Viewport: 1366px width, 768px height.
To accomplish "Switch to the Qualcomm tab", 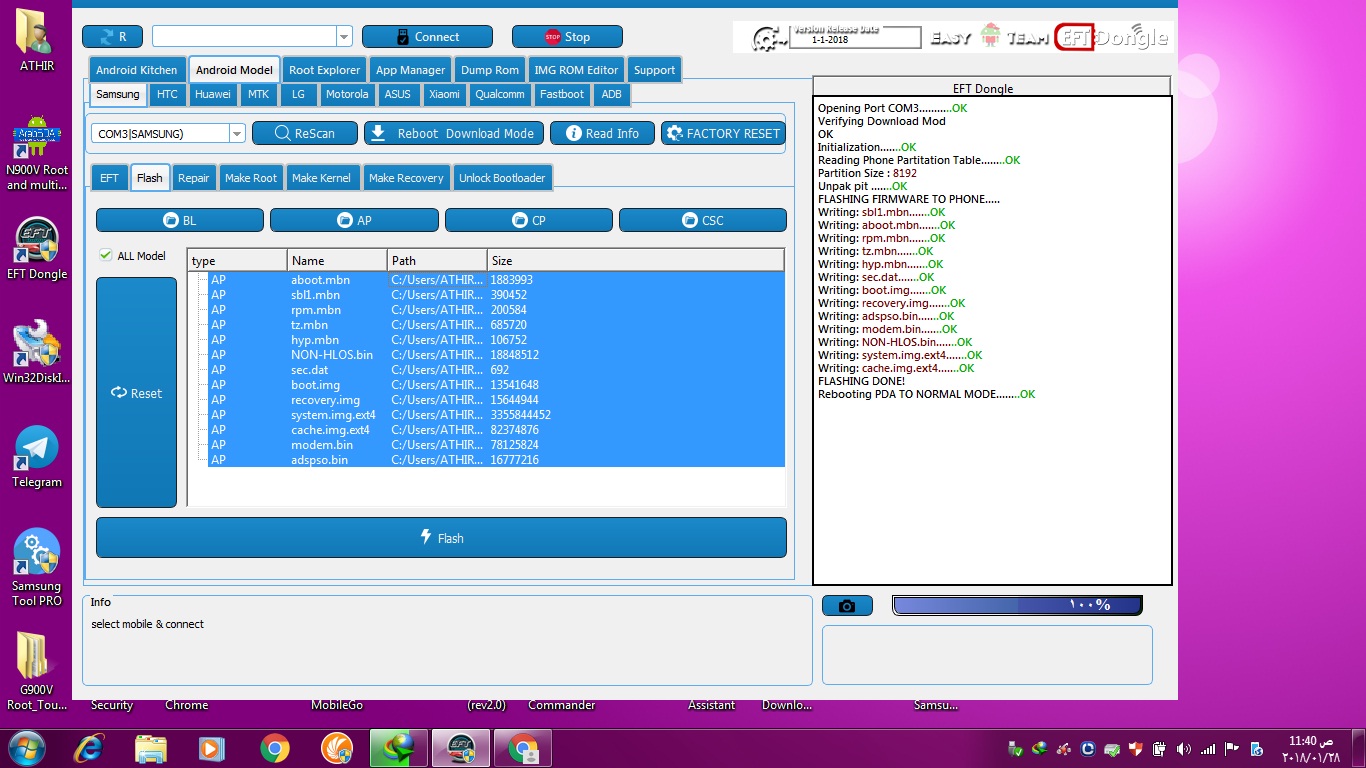I will click(500, 94).
